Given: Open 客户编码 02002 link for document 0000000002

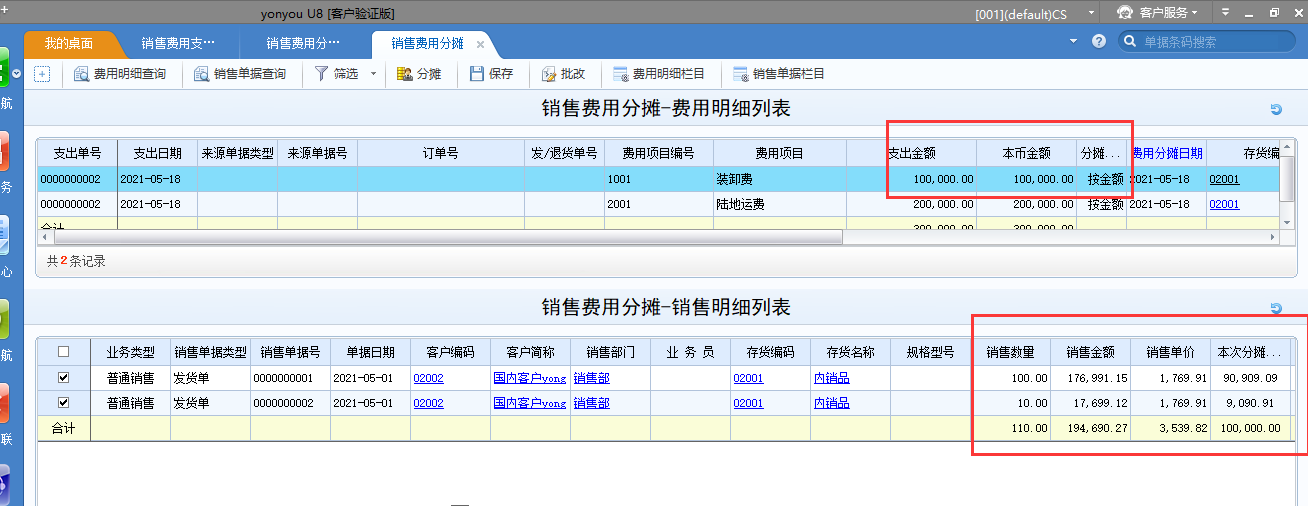Looking at the screenshot, I should pos(428,403).
